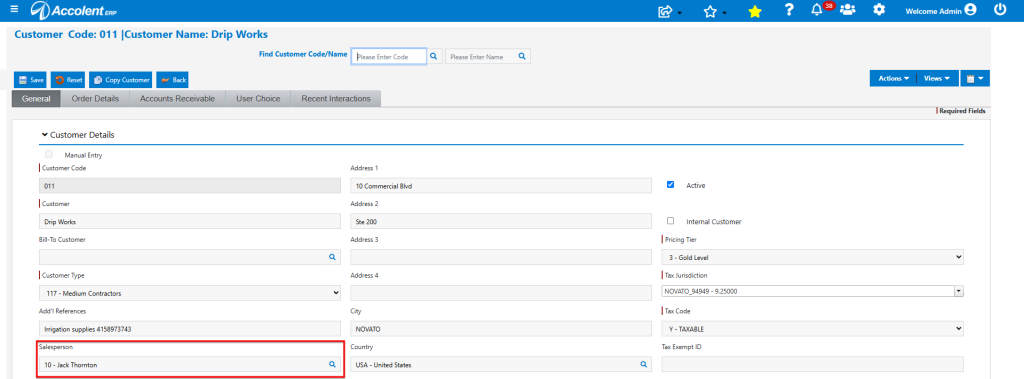Click the Please Enter Code field

(x=389, y=57)
